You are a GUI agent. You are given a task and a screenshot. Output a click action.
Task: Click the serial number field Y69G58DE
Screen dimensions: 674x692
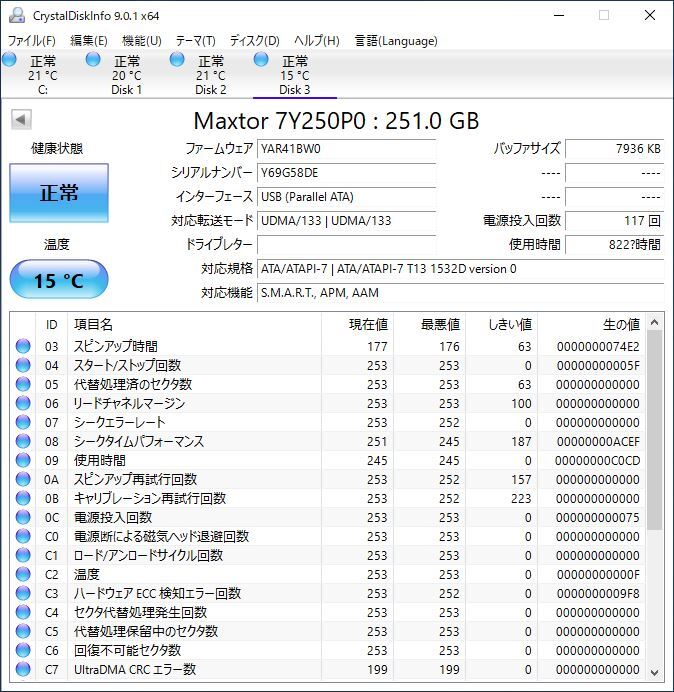coord(346,173)
